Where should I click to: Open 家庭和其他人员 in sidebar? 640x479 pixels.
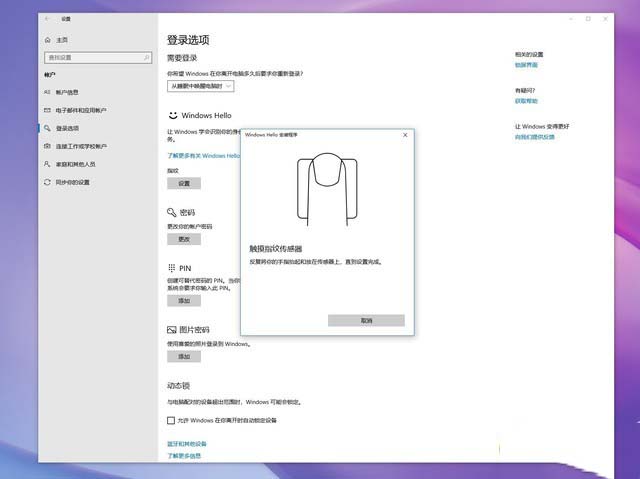click(x=76, y=164)
